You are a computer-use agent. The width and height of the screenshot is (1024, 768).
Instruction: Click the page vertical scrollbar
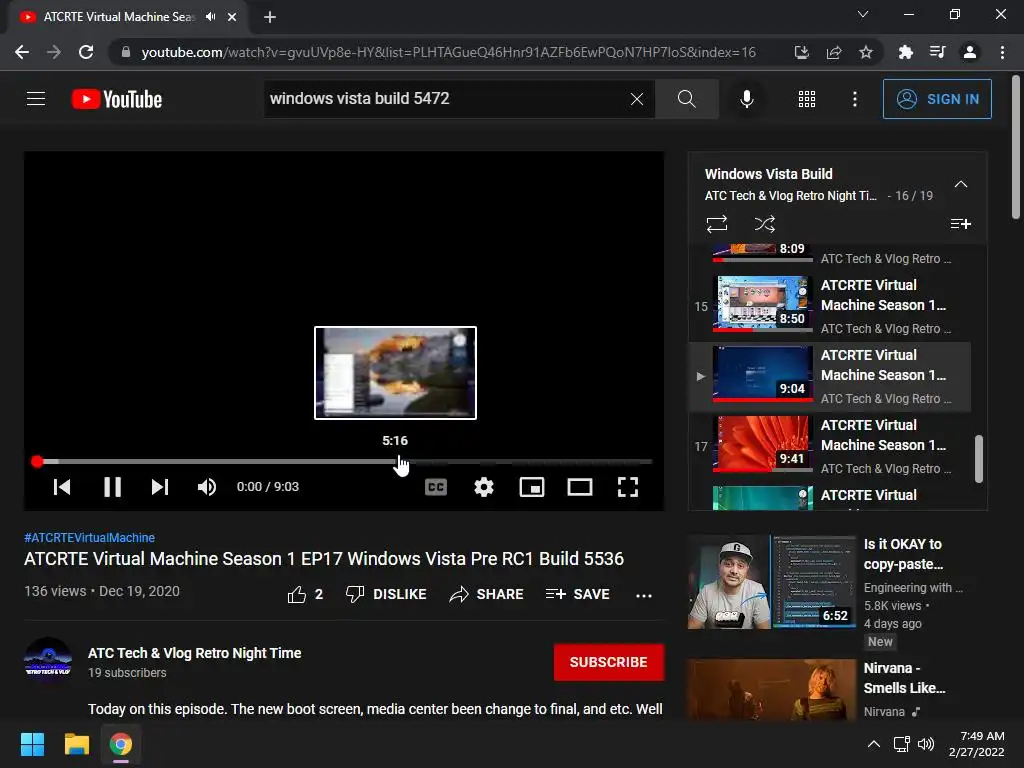pyautogui.click(x=1016, y=147)
